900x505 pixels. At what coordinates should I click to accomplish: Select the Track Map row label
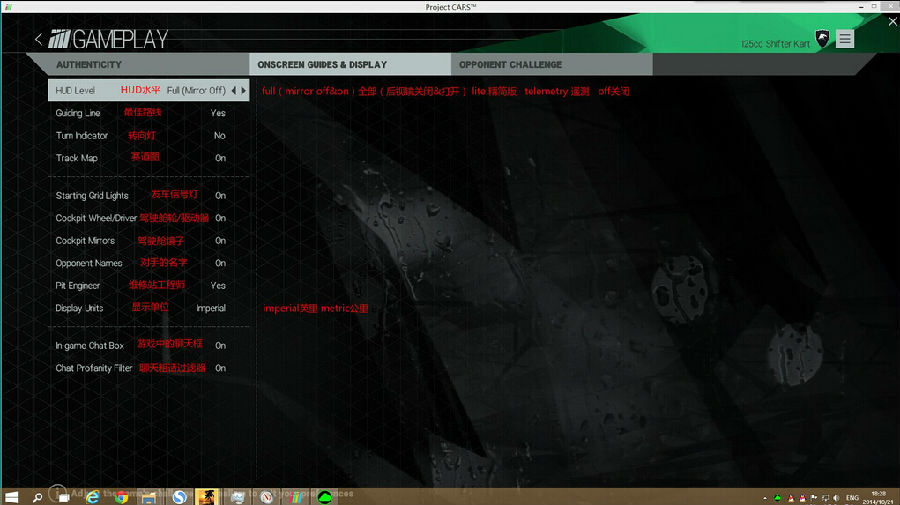(76, 158)
